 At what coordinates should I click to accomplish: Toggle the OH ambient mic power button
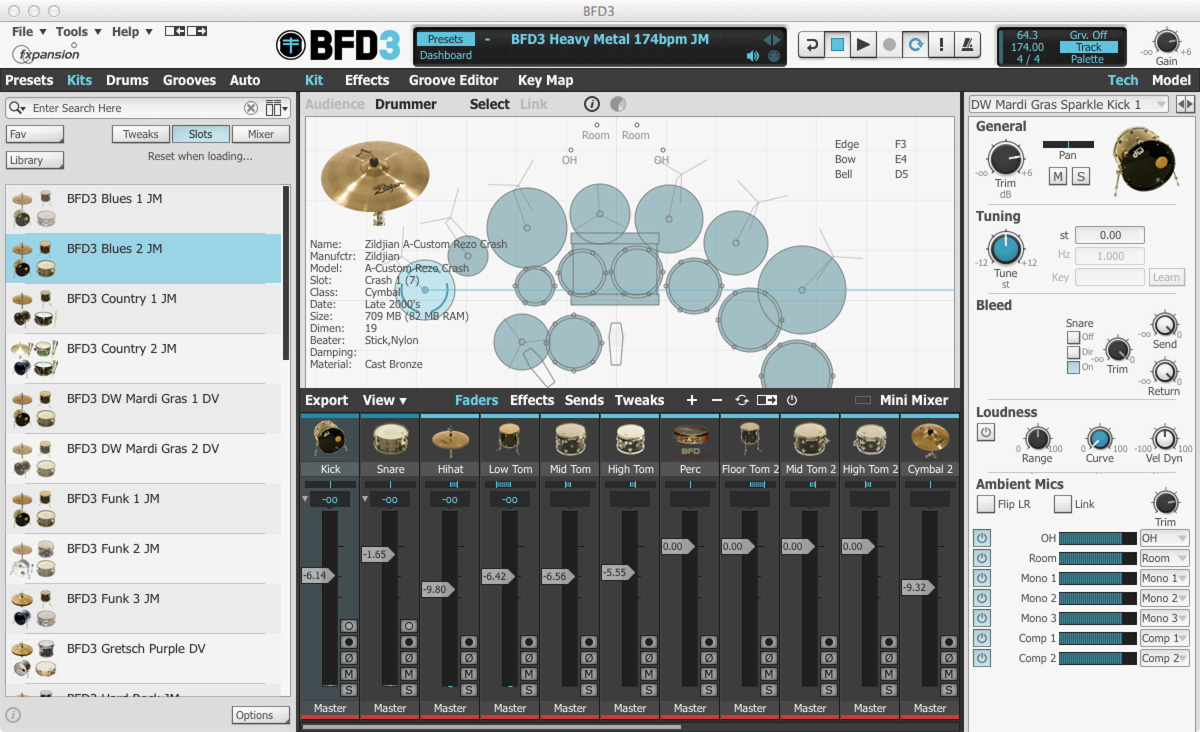pos(982,538)
